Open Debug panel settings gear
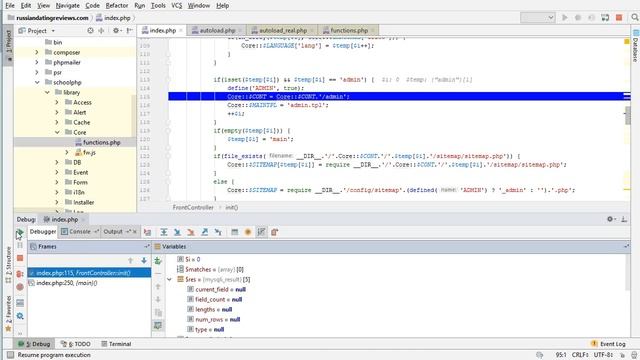The width and height of the screenshot is (640, 360). click(611, 219)
